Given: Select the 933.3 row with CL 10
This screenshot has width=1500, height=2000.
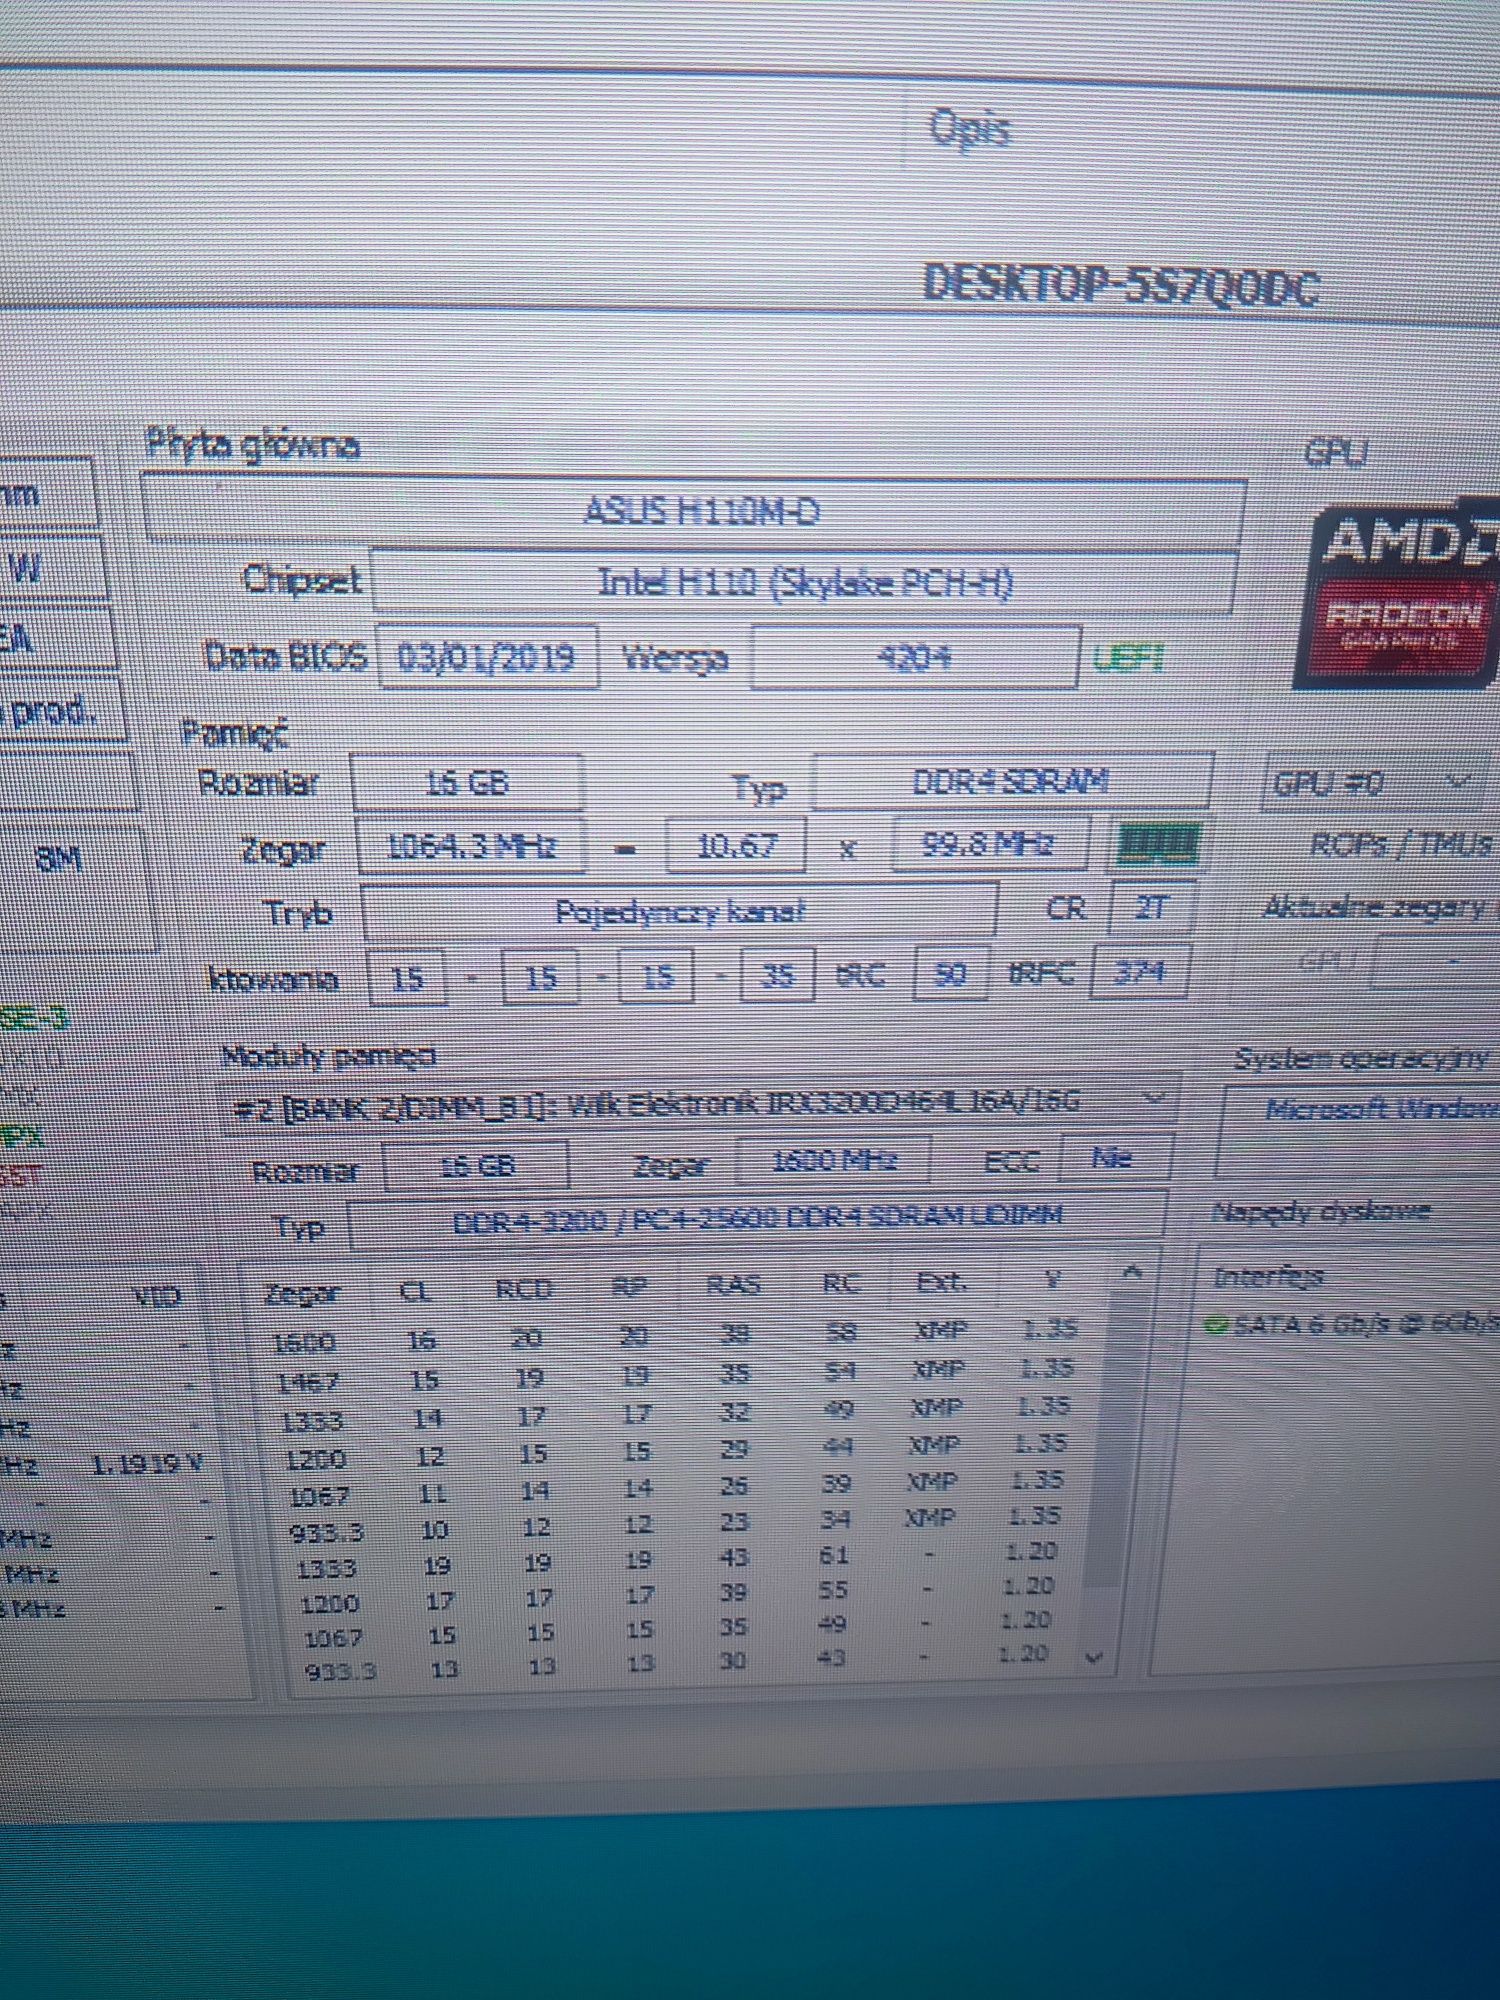Looking at the screenshot, I should [x=675, y=1523].
